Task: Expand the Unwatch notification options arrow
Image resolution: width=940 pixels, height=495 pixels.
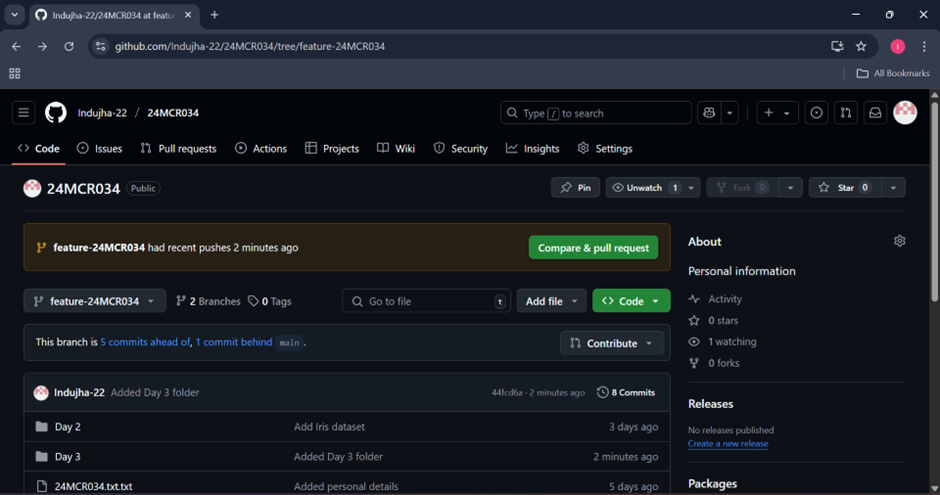Action: pyautogui.click(x=691, y=188)
